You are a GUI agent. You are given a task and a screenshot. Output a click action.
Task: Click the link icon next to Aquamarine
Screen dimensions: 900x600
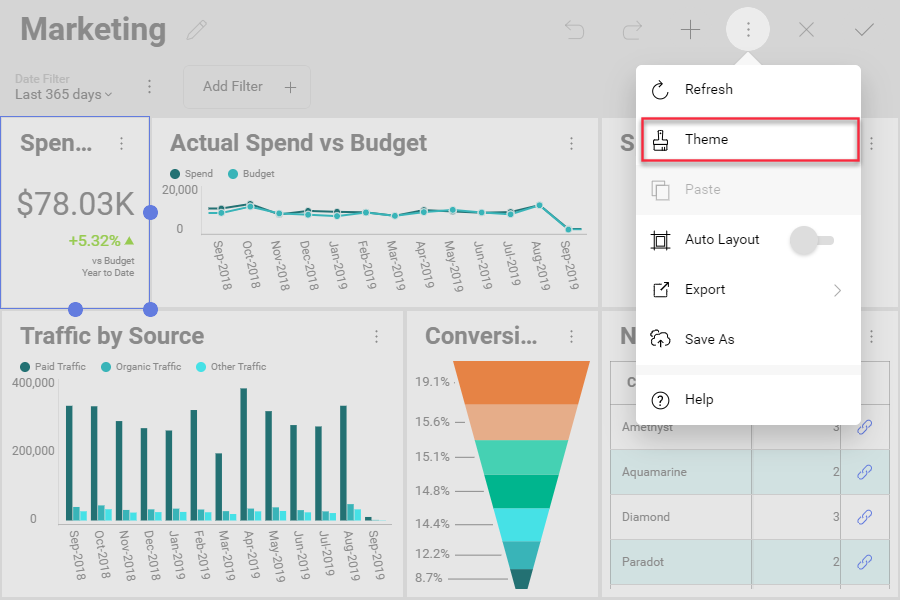coord(864,472)
